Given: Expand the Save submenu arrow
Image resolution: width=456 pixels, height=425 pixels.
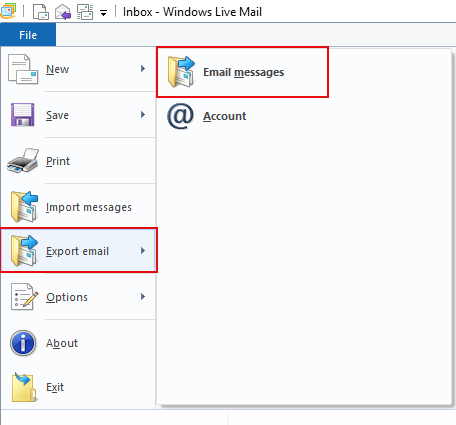Looking at the screenshot, I should tap(143, 115).
